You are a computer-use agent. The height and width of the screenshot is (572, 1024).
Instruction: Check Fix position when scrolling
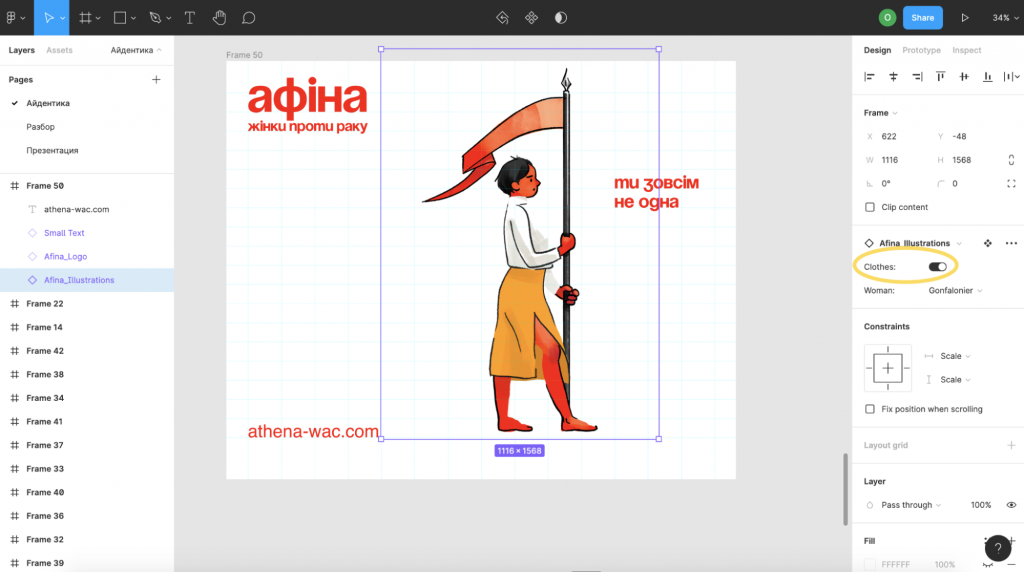[870, 409]
